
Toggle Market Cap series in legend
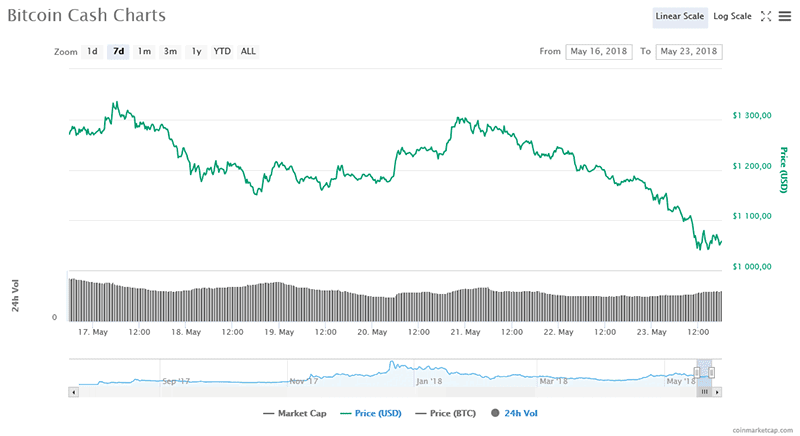[295, 413]
